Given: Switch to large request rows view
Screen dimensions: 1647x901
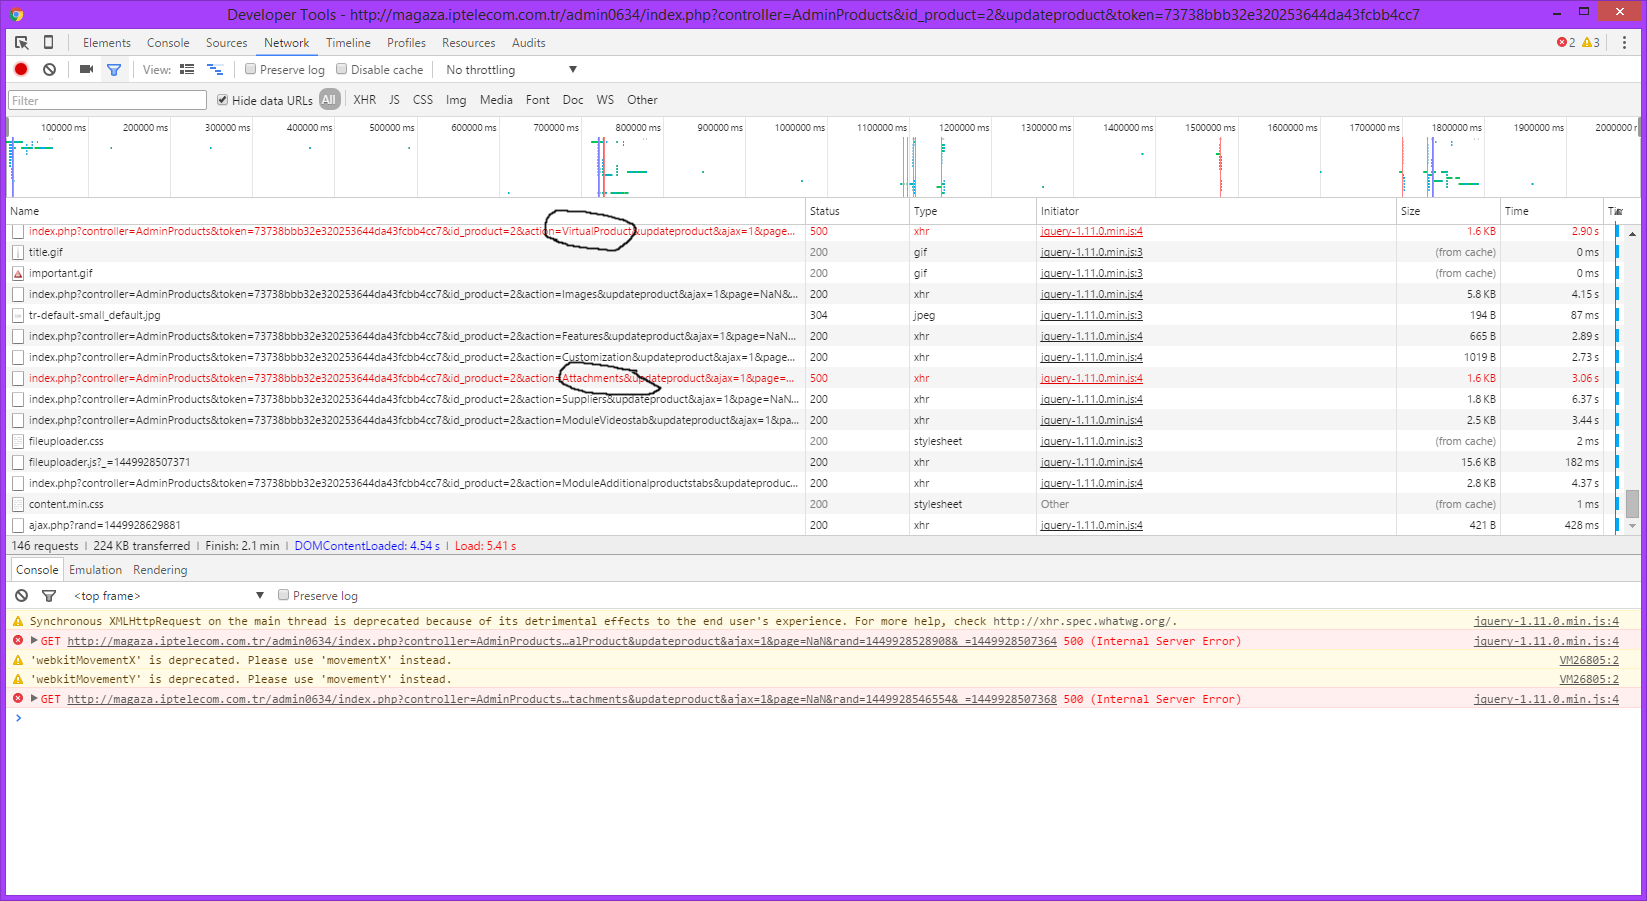Looking at the screenshot, I should tap(187, 70).
